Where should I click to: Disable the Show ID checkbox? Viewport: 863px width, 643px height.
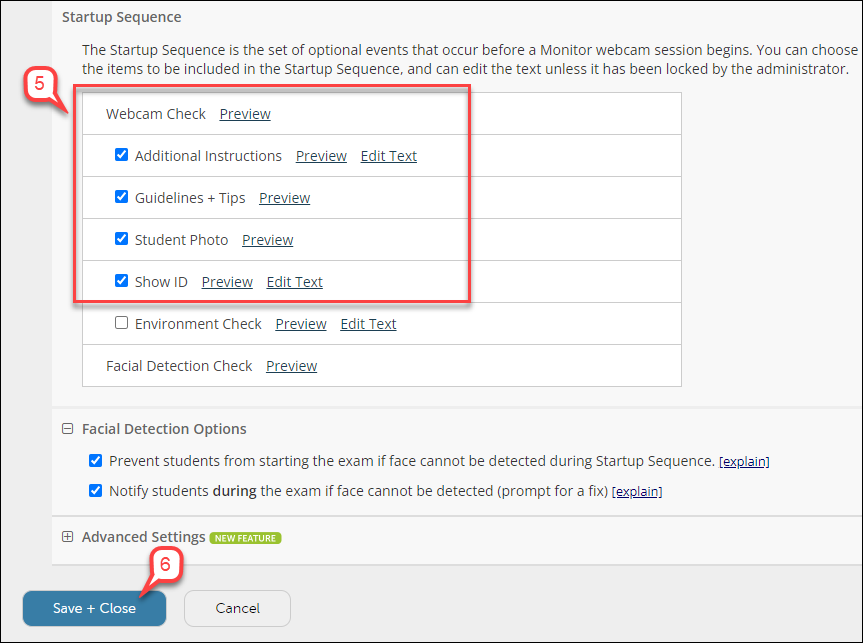[122, 281]
